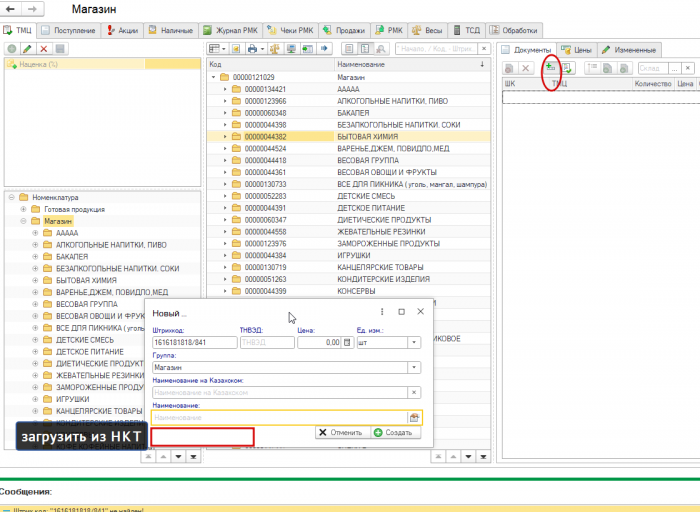Expand the БАКАЛЕЯ row in the center table
Screen dimensions: 700x512
[x=225, y=113]
